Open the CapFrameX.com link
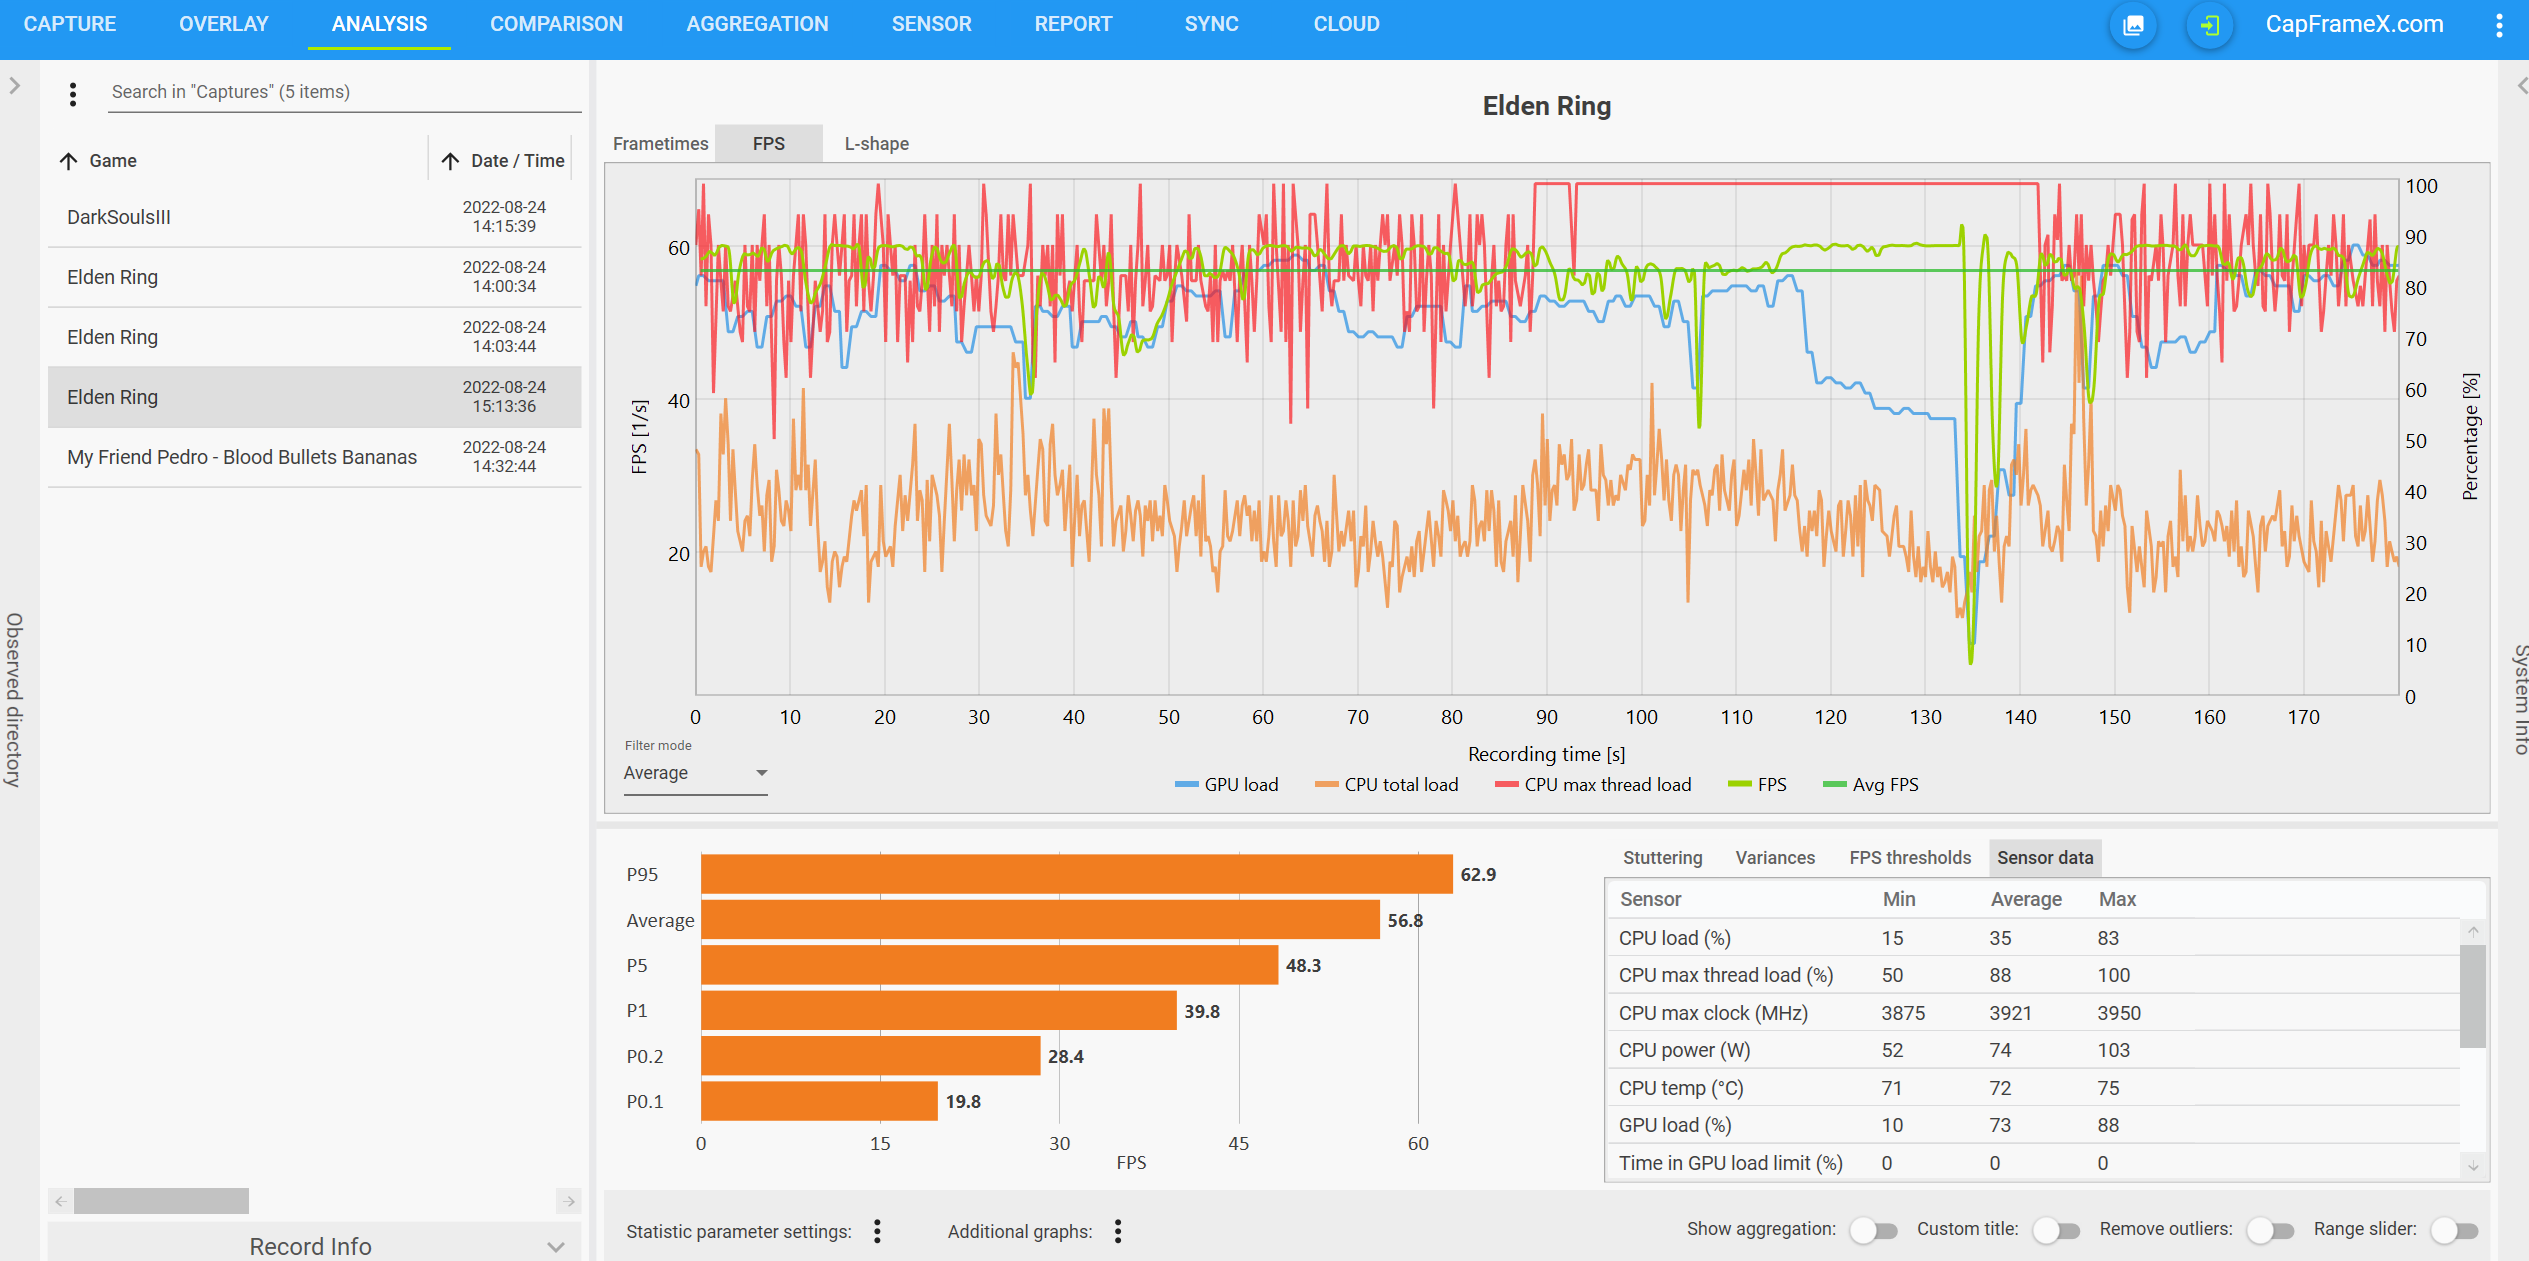The width and height of the screenshot is (2529, 1261). tap(2354, 24)
